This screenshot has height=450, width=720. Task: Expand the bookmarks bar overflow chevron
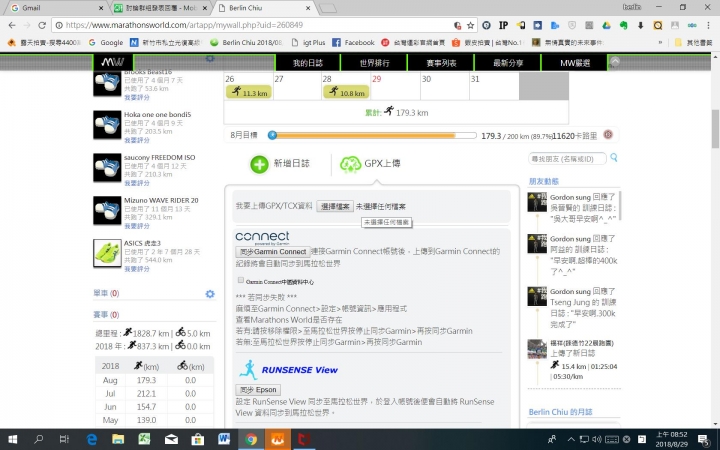point(660,43)
